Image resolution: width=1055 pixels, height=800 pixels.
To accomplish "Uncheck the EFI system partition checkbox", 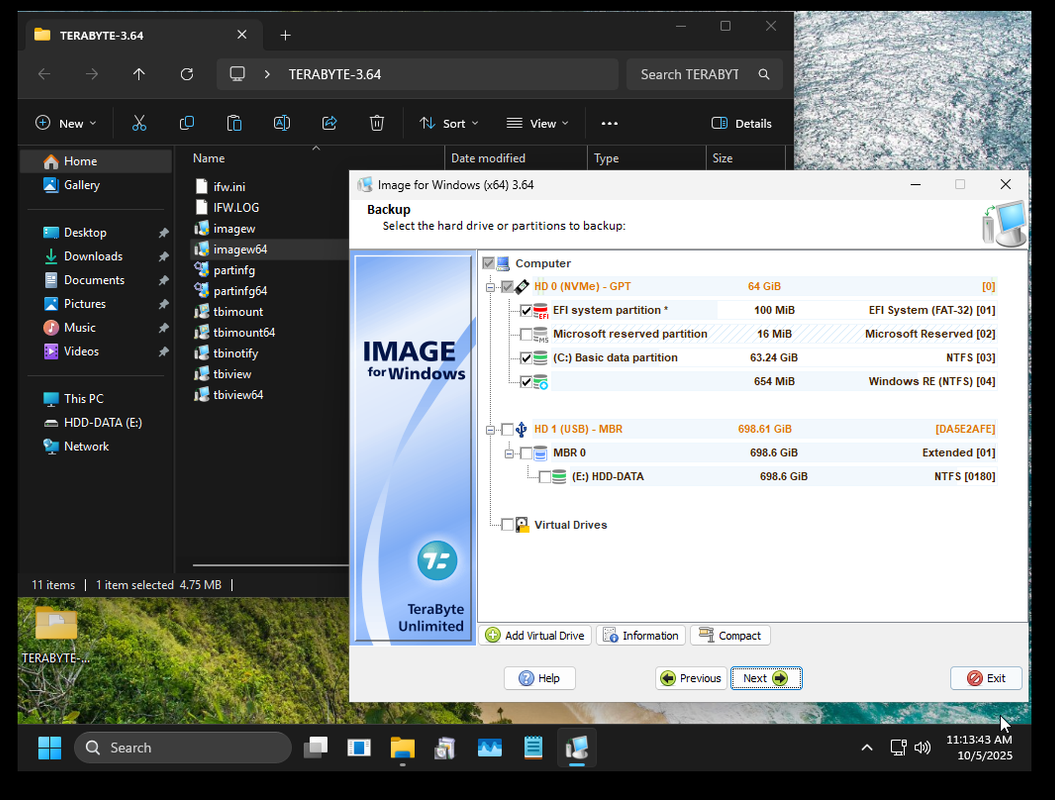I will pyautogui.click(x=526, y=311).
